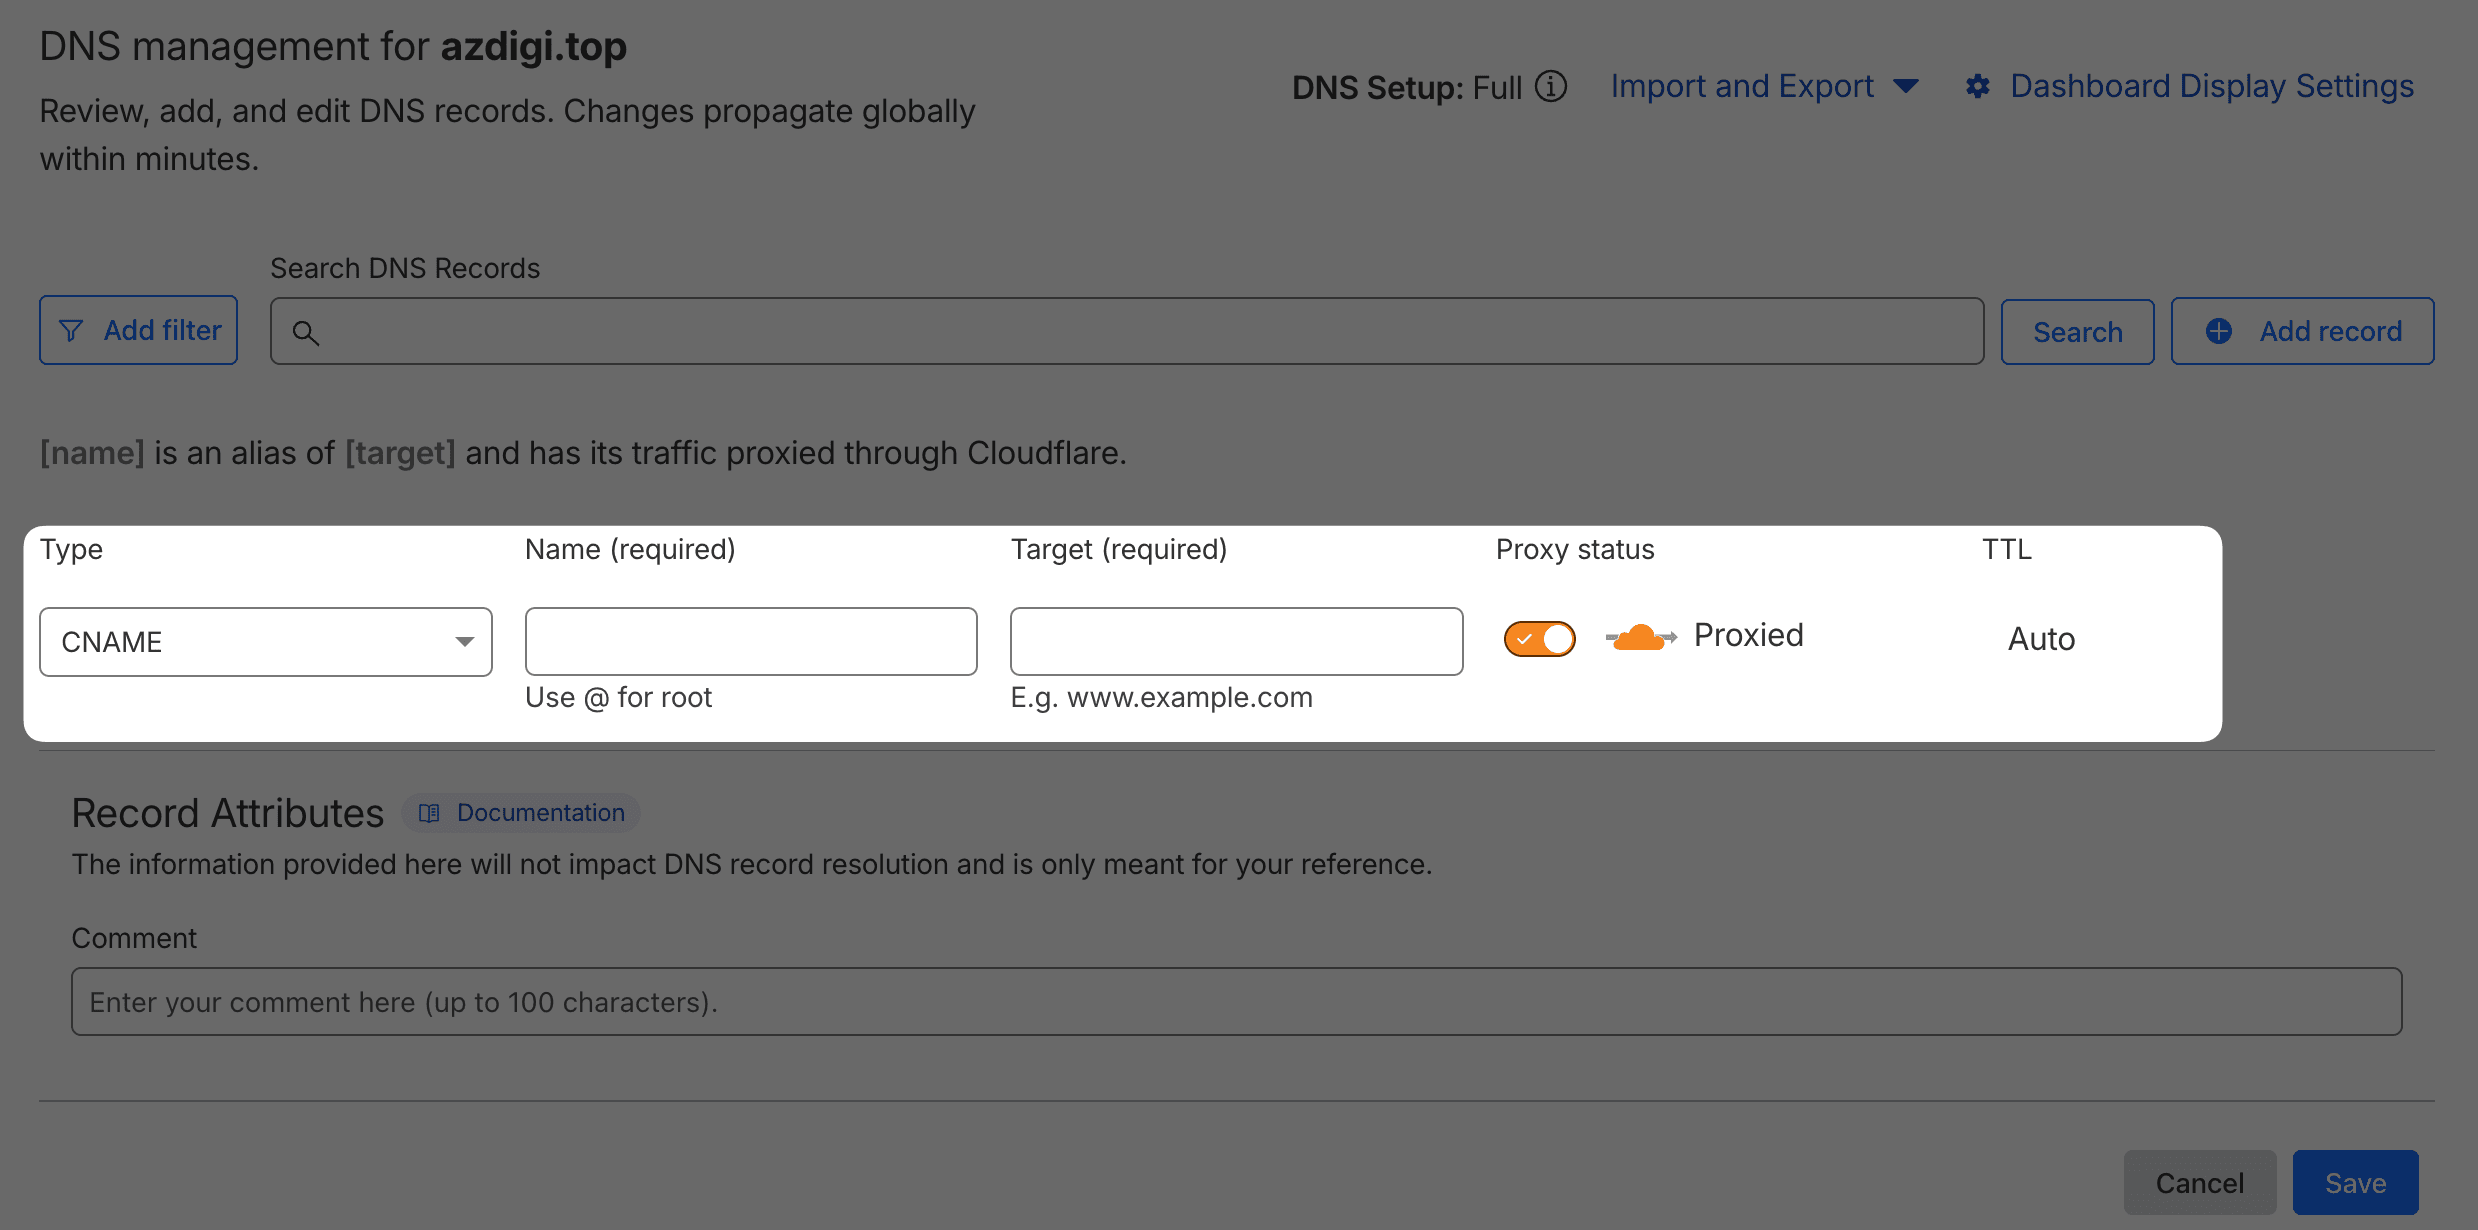Open Dashboard Display Settings
Viewport: 2478px width, 1230px height.
click(2211, 87)
